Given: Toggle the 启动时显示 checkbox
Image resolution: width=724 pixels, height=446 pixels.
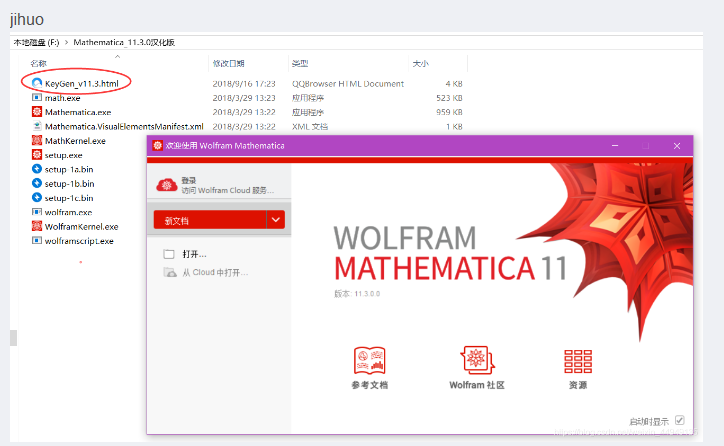Looking at the screenshot, I should 680,420.
